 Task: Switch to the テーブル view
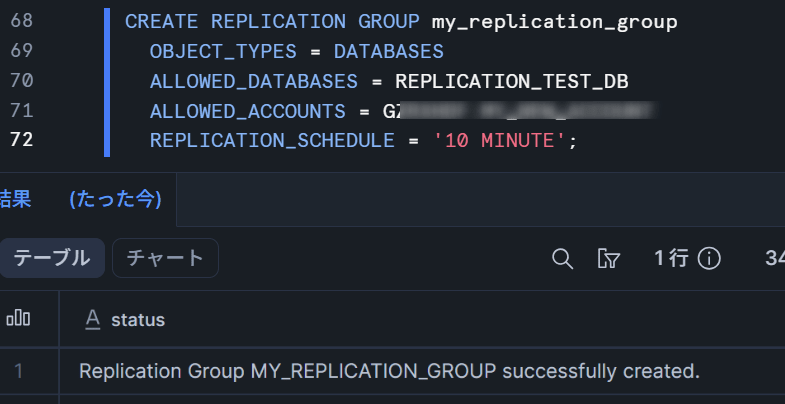pyautogui.click(x=51, y=258)
